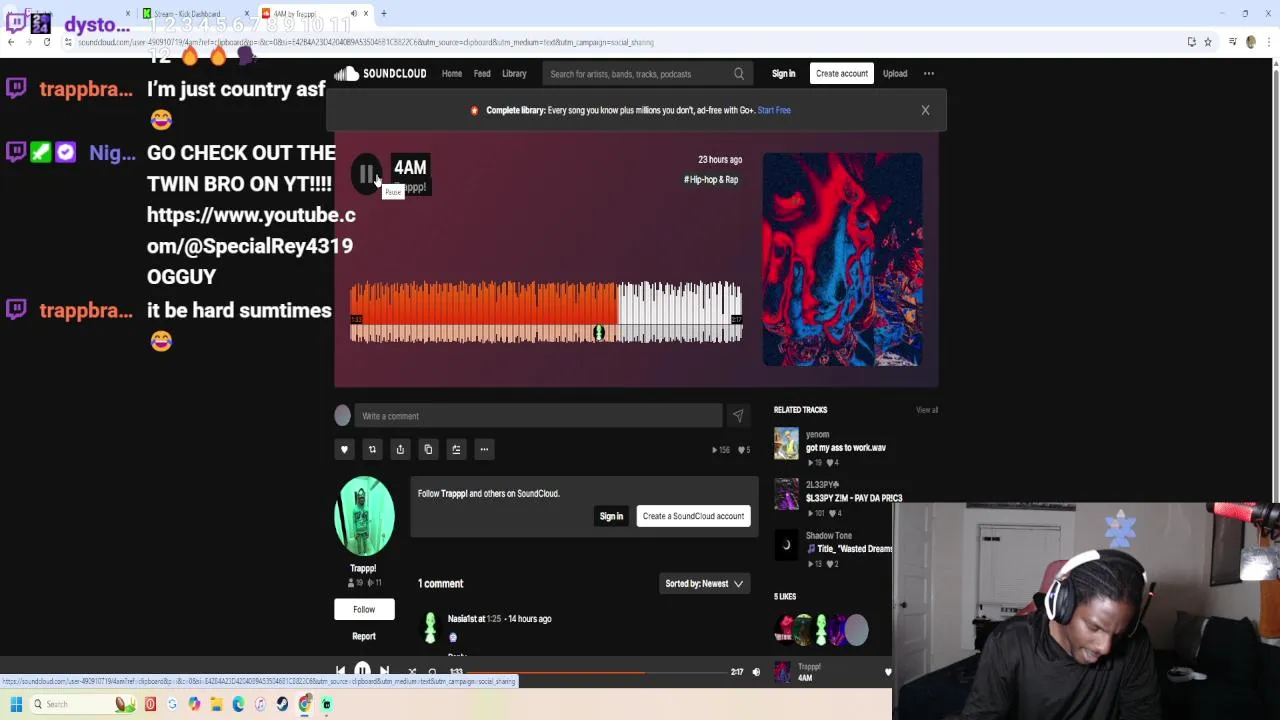1280x720 pixels.
Task: Click Sign in within the follow prompt
Action: pyautogui.click(x=611, y=516)
